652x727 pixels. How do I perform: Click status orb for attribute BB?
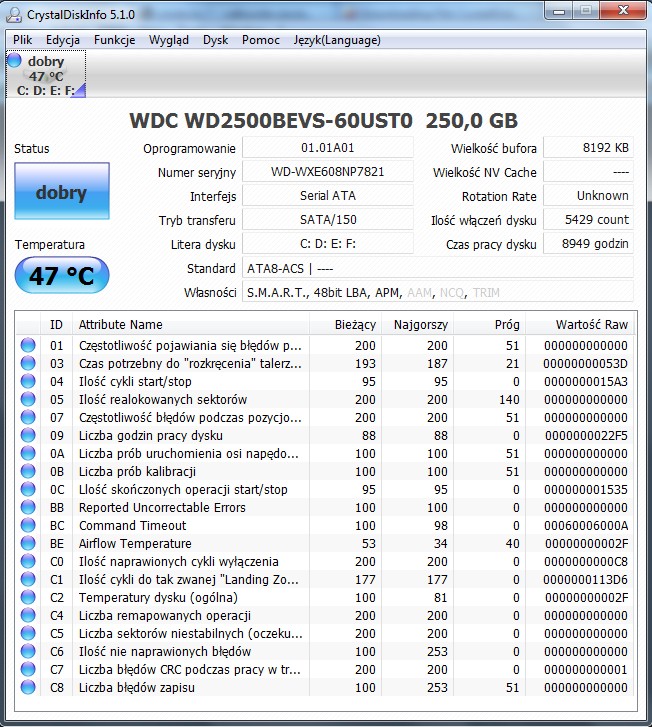tap(28, 507)
